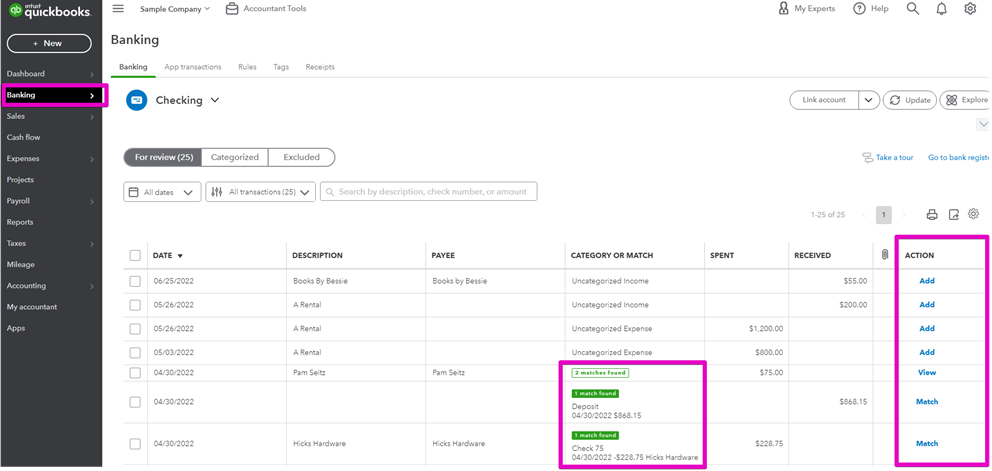Open the top-right settings gear

(x=970, y=9)
